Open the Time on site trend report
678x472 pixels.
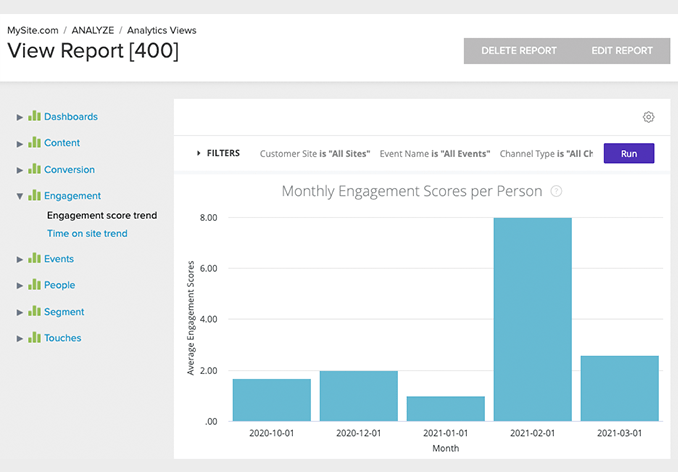coord(87,234)
